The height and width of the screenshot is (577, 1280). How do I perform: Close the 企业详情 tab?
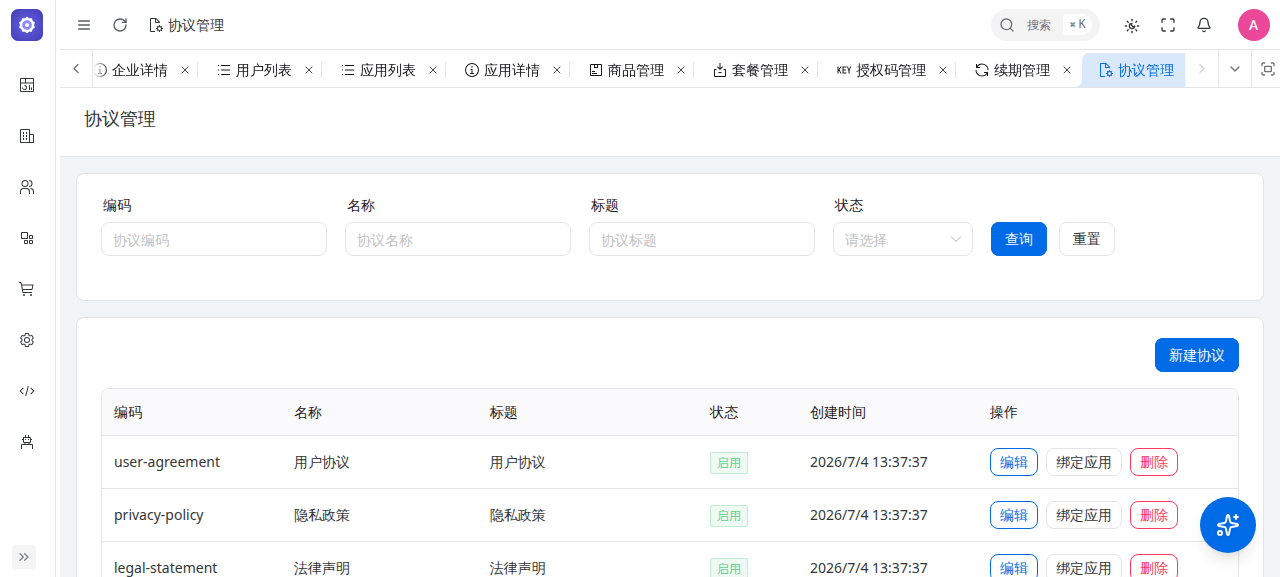click(185, 70)
